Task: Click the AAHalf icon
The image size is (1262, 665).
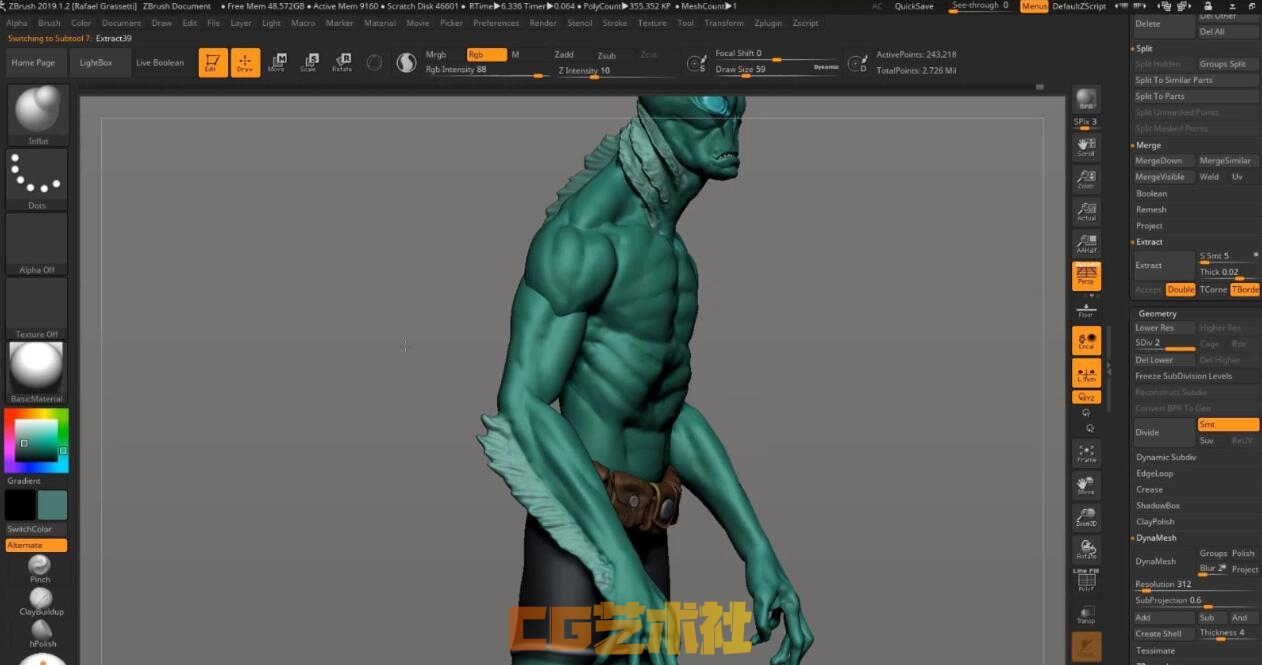Action: pos(1086,244)
